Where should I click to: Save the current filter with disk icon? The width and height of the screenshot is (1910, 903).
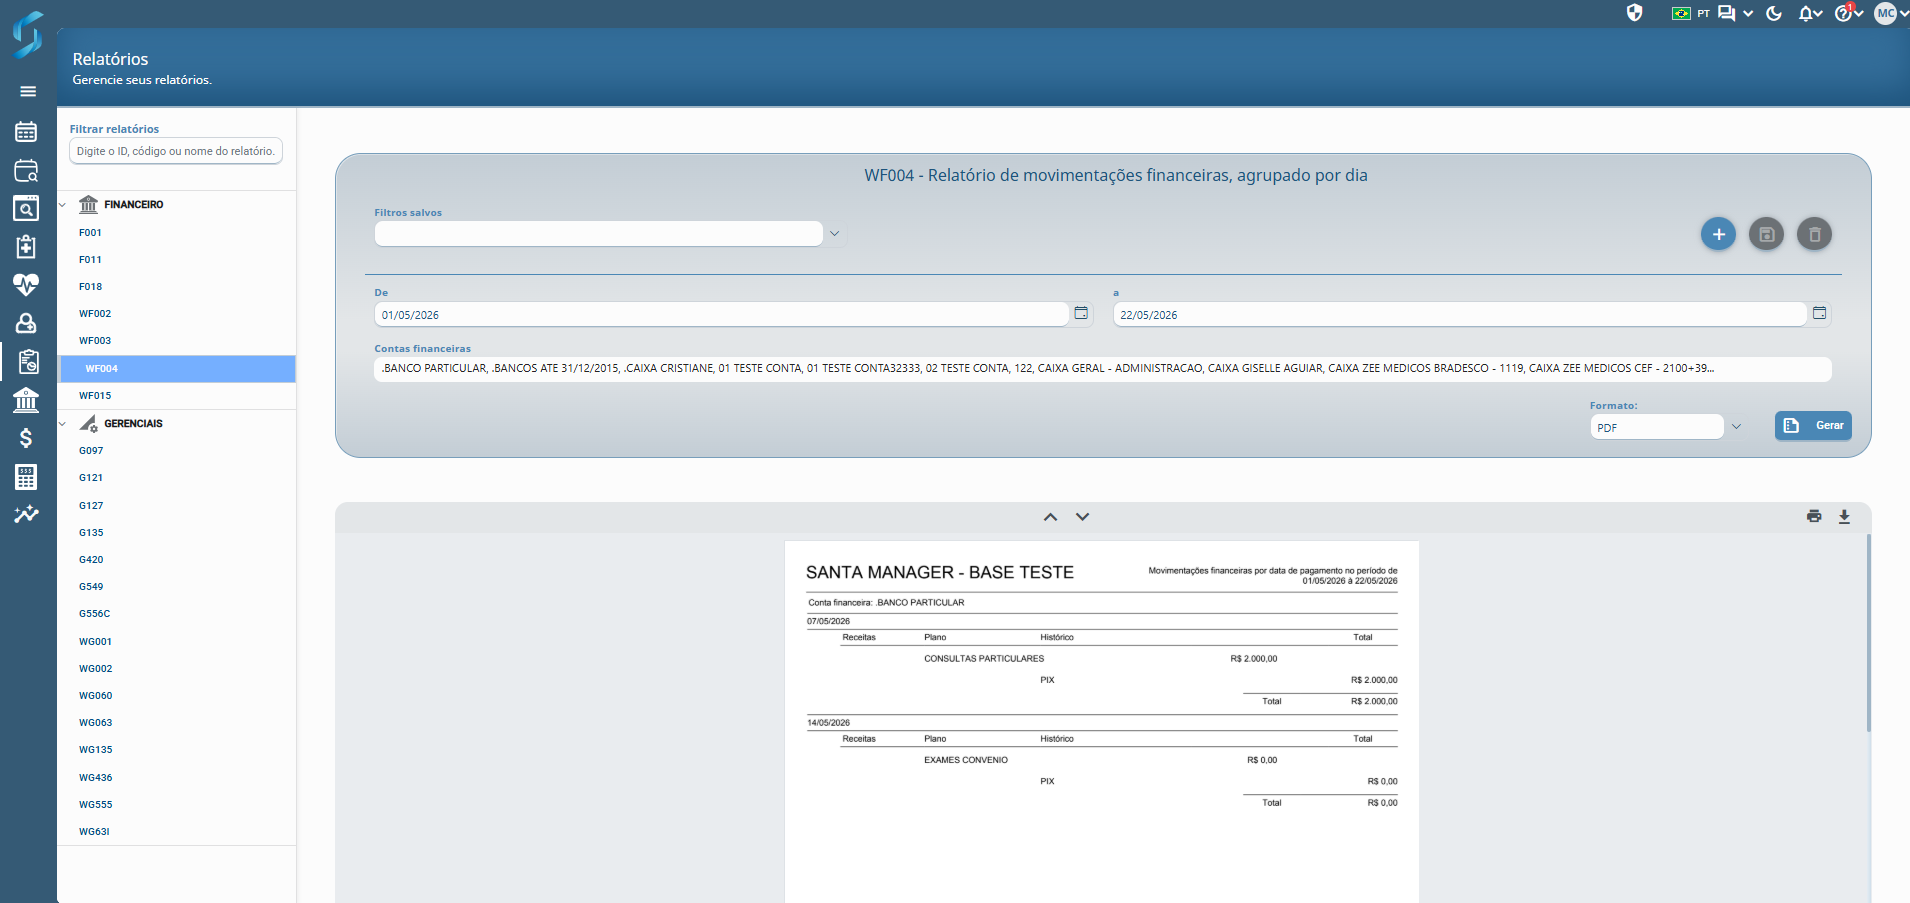click(1766, 234)
